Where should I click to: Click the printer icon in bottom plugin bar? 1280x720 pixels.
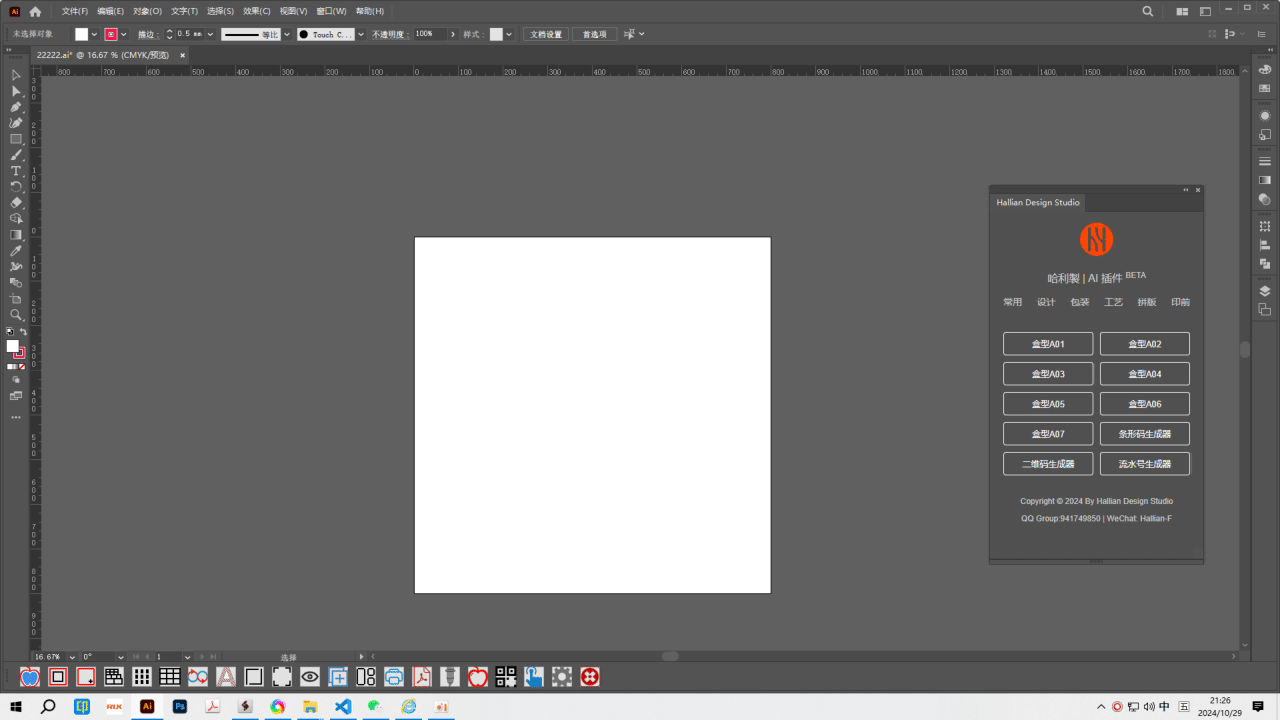tap(394, 677)
